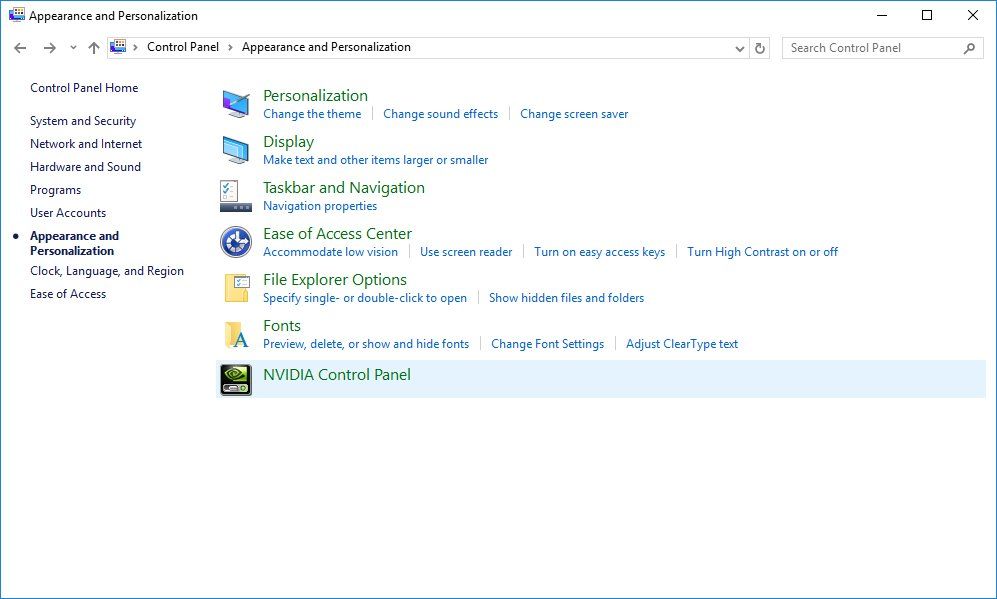Viewport: 997px width, 599px height.
Task: Click inside the Search Control Panel field
Action: 870,47
